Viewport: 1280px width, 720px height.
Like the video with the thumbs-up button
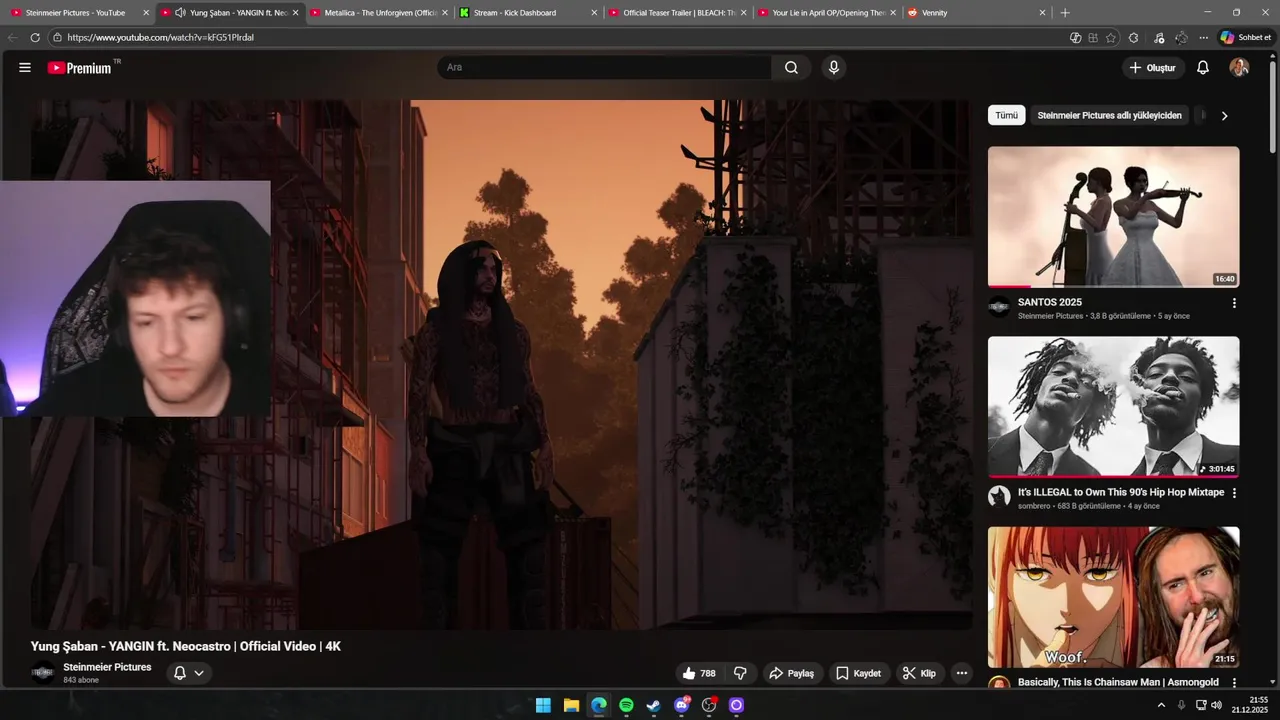(698, 673)
